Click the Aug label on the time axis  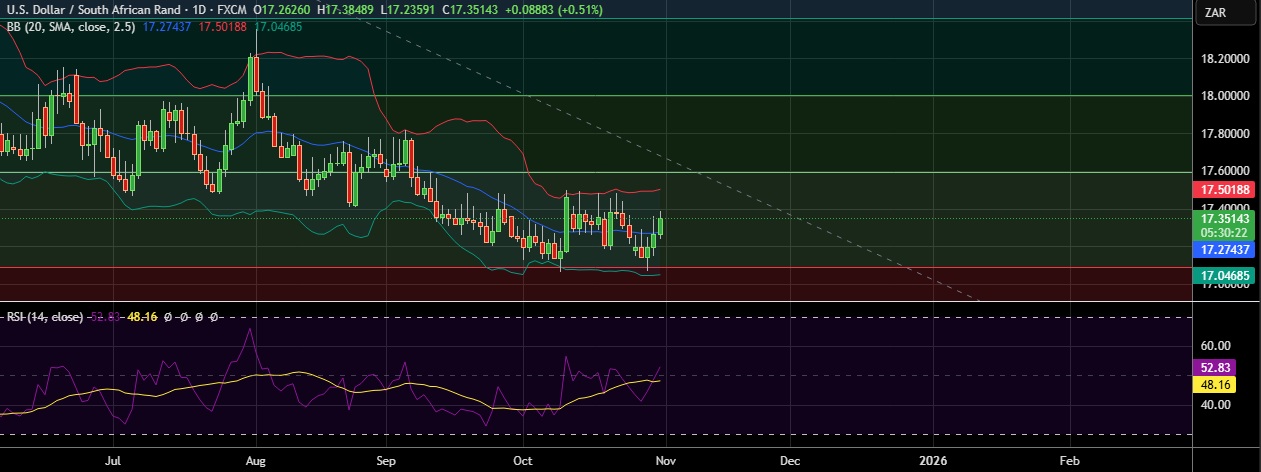pos(255,462)
